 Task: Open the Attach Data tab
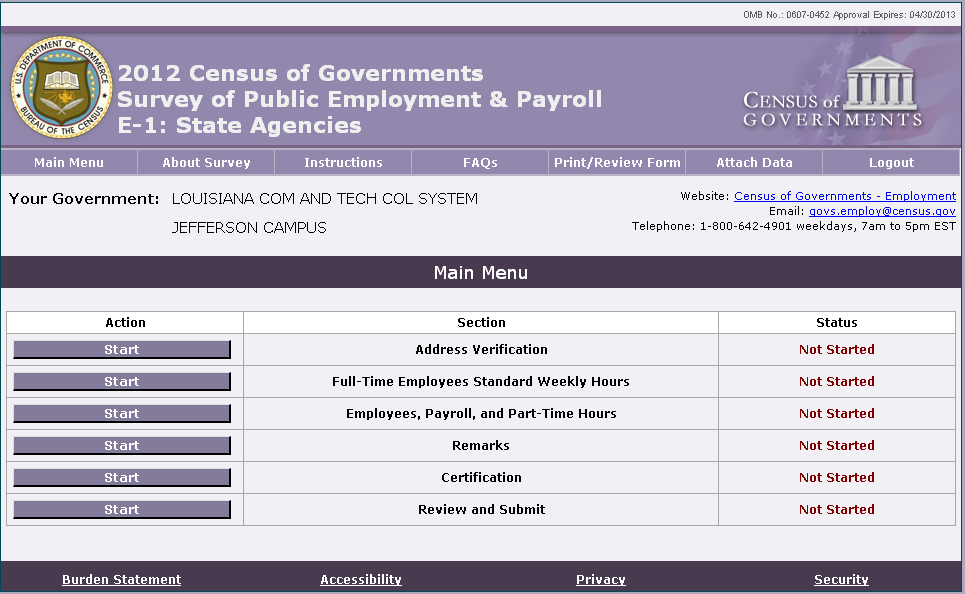(754, 163)
